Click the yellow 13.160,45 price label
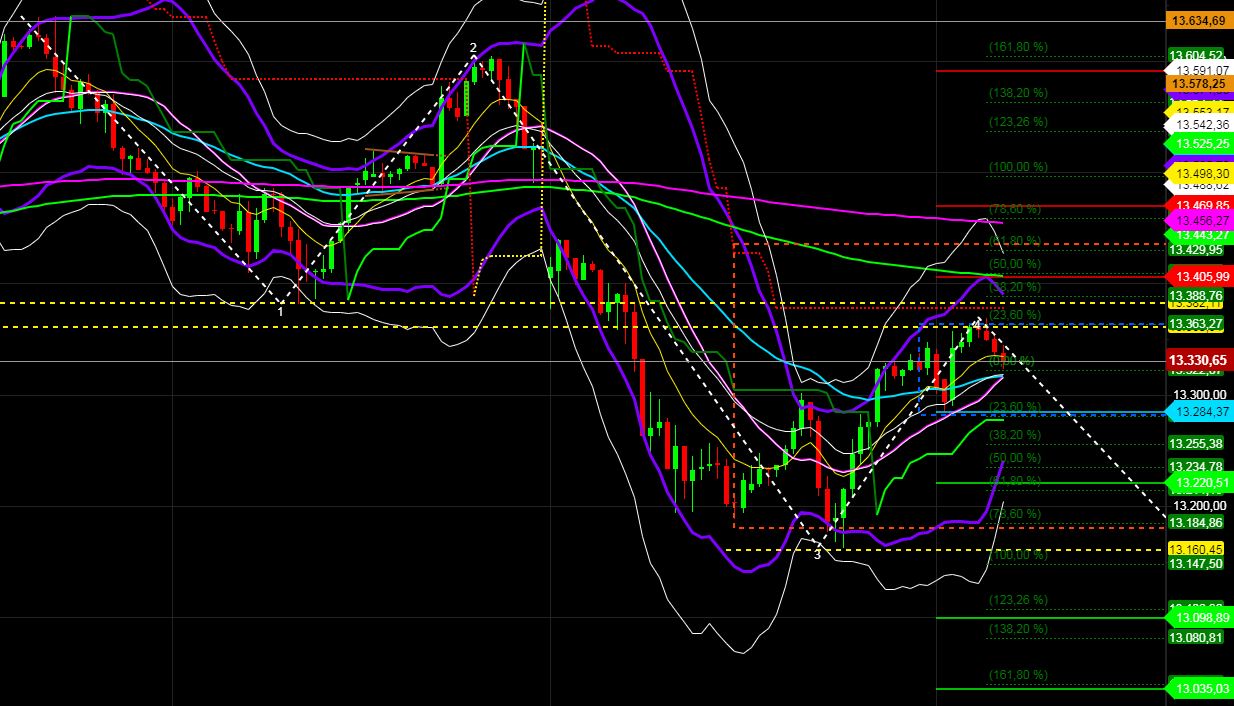Screen dimensions: 1234x706 click(1198, 549)
